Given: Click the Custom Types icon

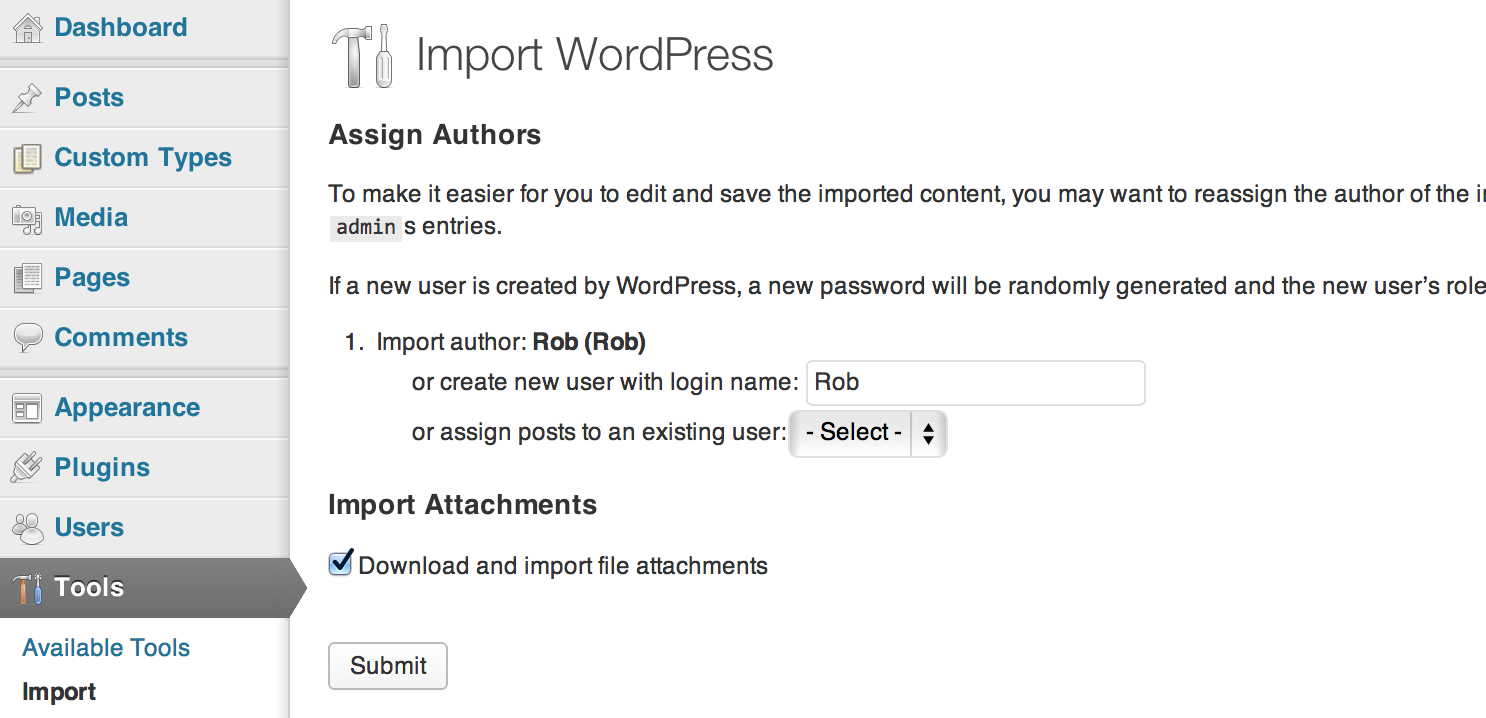Looking at the screenshot, I should click(27, 158).
